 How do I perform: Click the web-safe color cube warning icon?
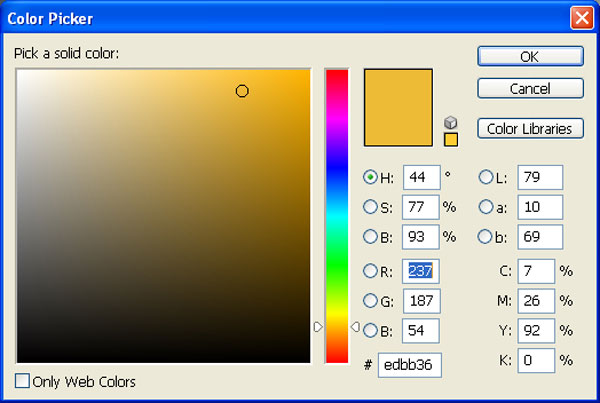[450, 122]
